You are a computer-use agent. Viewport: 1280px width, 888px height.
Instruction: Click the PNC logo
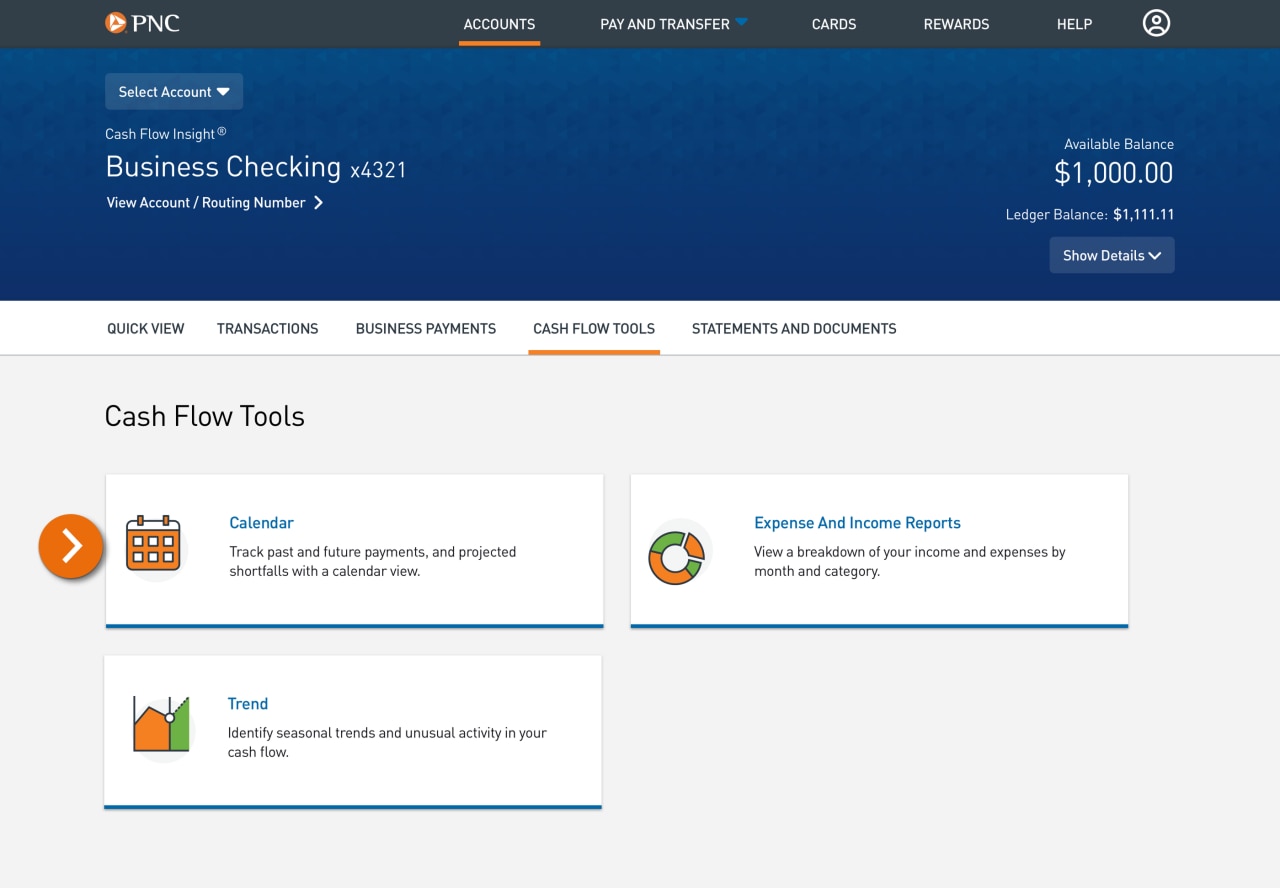coord(143,22)
